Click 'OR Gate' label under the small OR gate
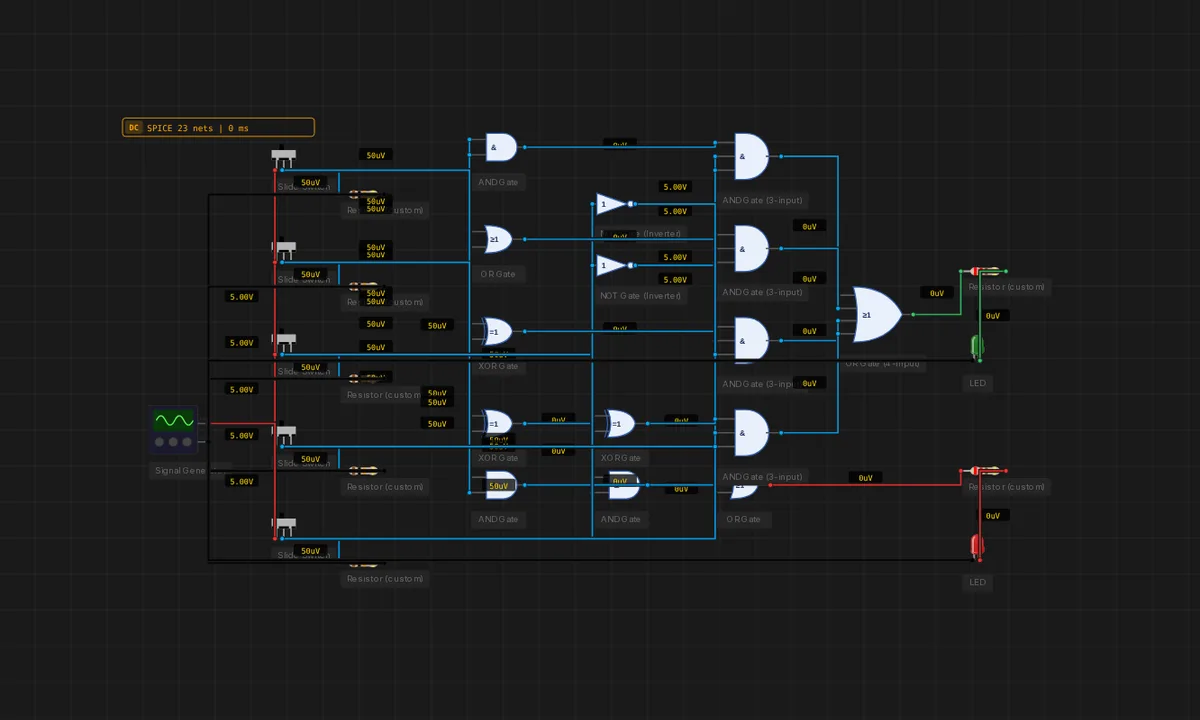 (x=743, y=519)
